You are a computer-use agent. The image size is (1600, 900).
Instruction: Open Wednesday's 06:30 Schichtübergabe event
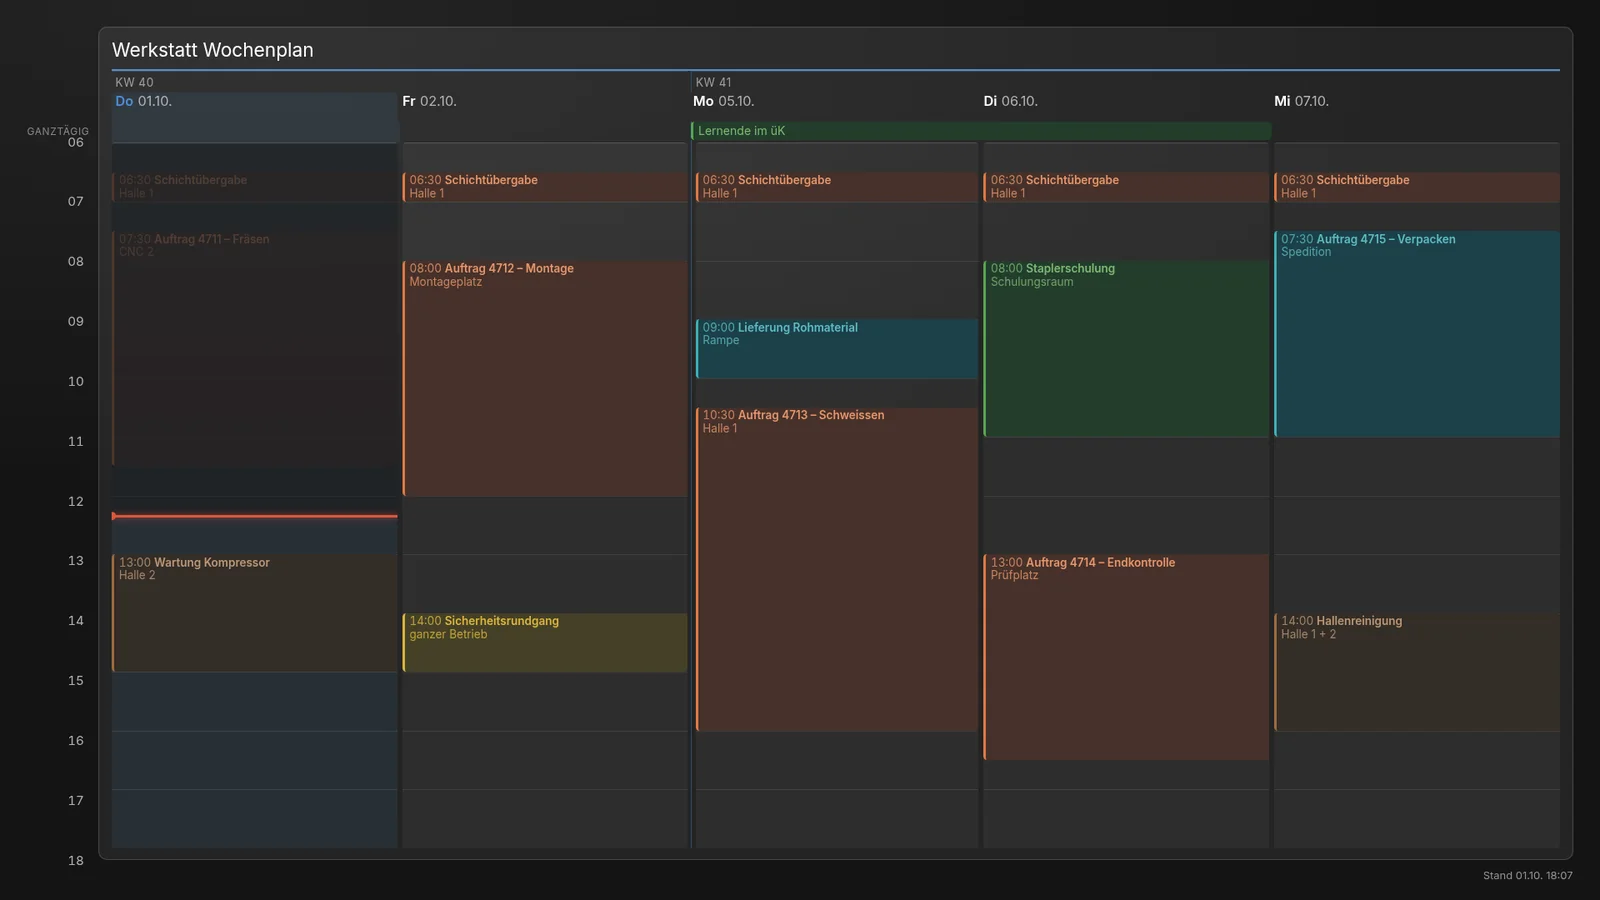coord(1417,187)
